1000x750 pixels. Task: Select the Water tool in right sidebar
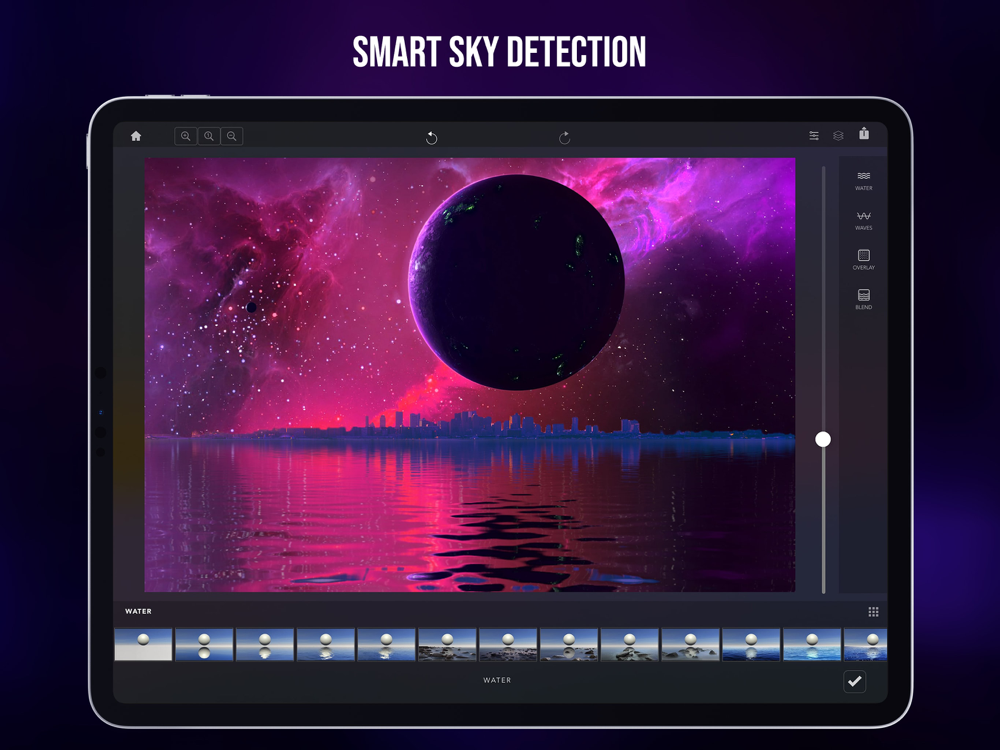(864, 181)
